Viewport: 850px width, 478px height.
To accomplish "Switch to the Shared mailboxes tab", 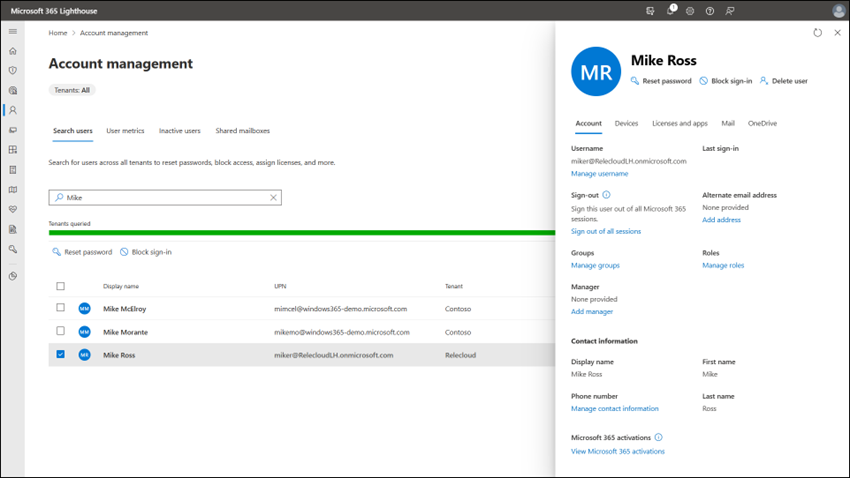I will (x=242, y=131).
